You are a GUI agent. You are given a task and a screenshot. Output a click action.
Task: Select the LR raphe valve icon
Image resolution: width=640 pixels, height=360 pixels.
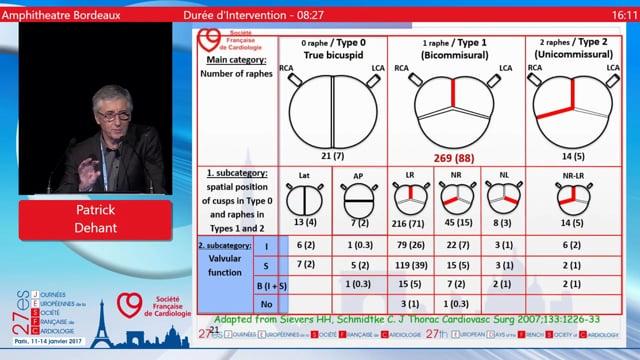click(x=411, y=198)
